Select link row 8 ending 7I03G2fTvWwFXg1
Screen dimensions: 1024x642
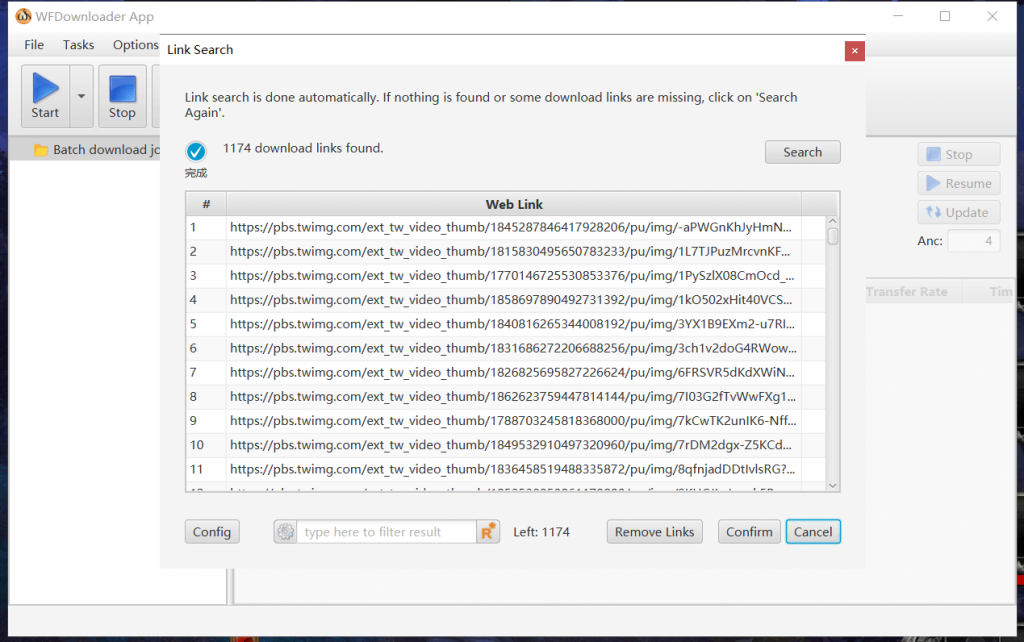(x=505, y=396)
